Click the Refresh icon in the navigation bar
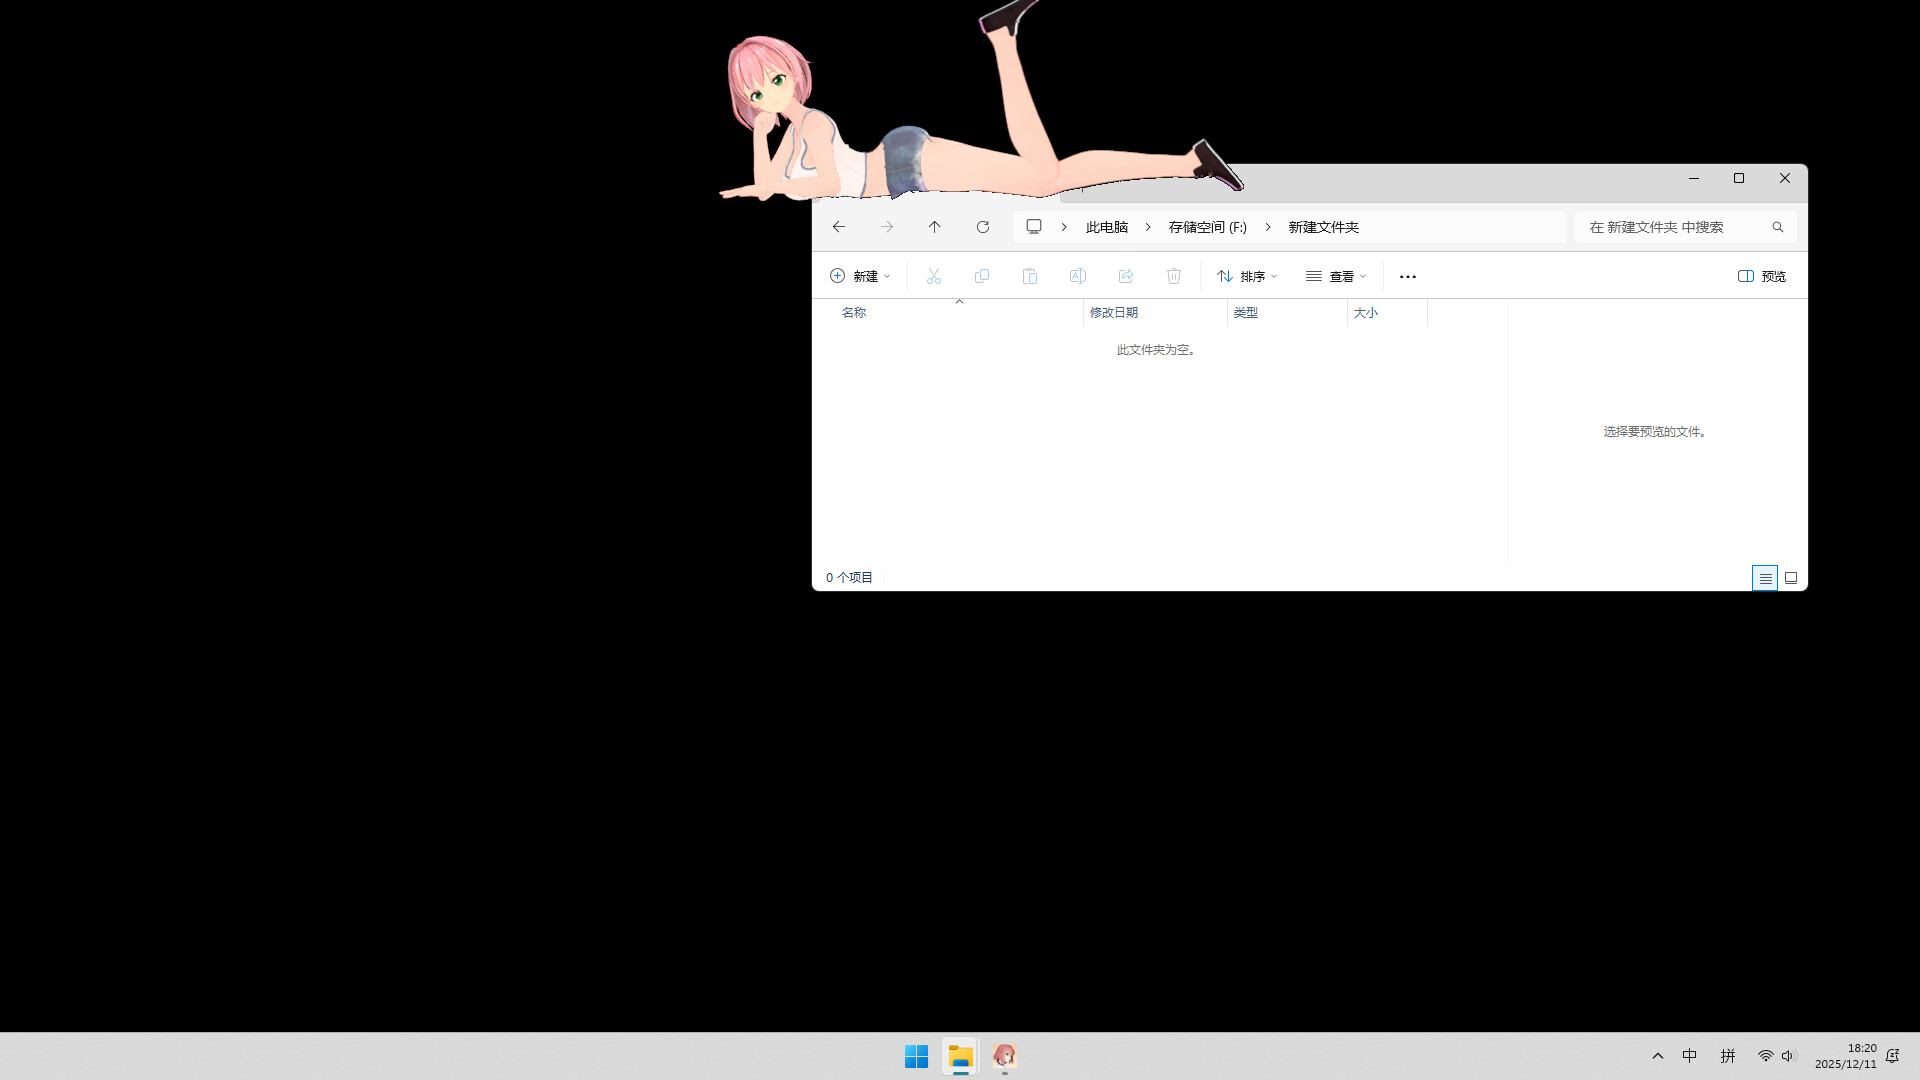This screenshot has height=1080, width=1920. click(982, 227)
